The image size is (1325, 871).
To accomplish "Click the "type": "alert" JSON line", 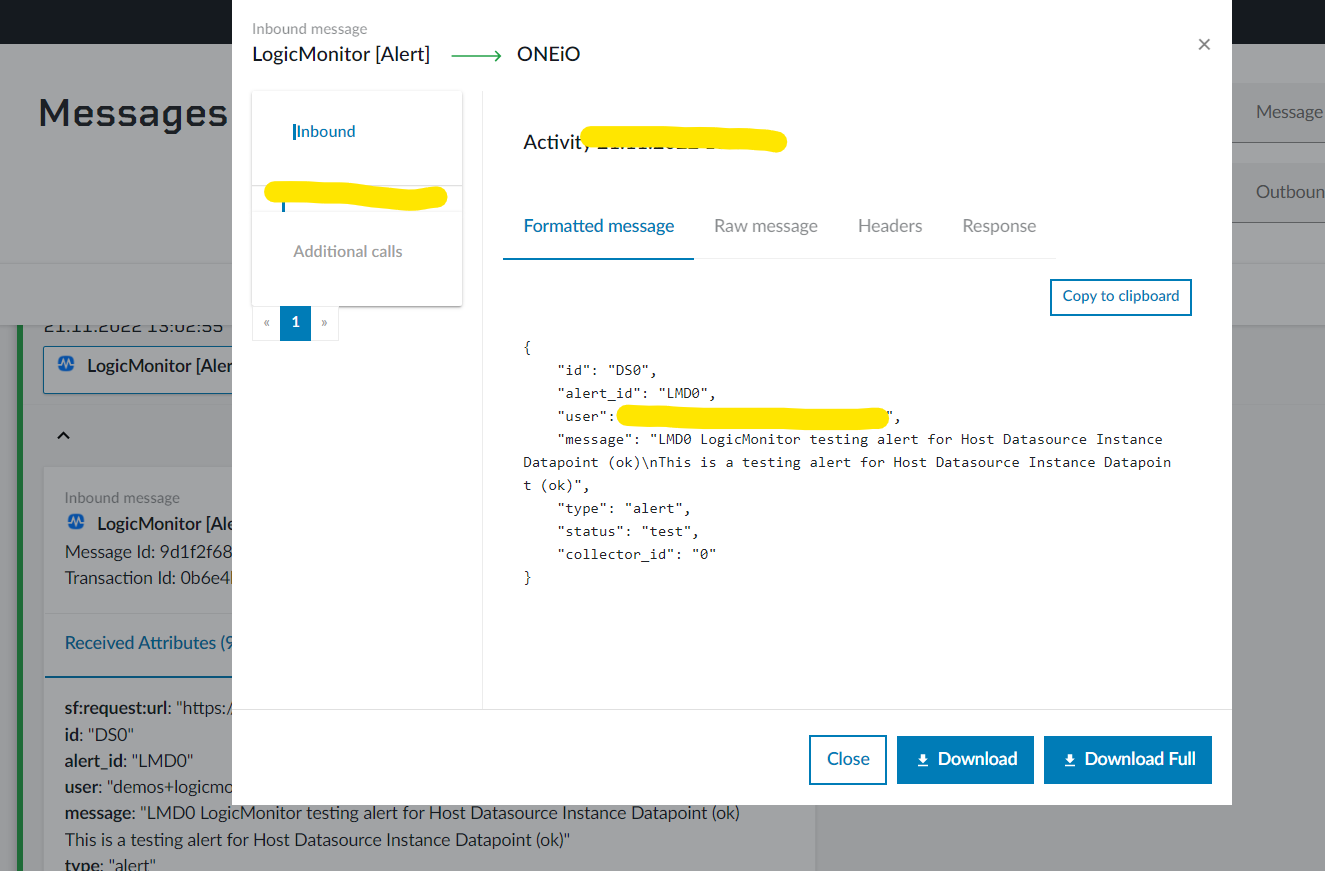I will pos(624,508).
